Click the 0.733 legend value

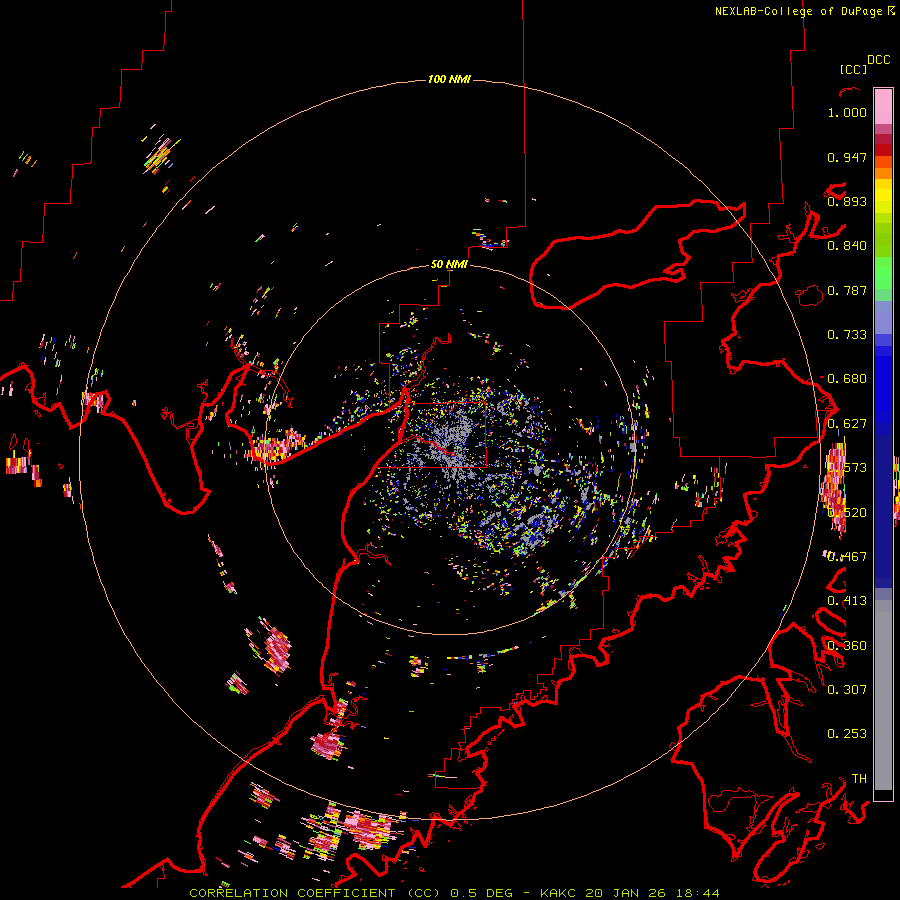tap(847, 335)
